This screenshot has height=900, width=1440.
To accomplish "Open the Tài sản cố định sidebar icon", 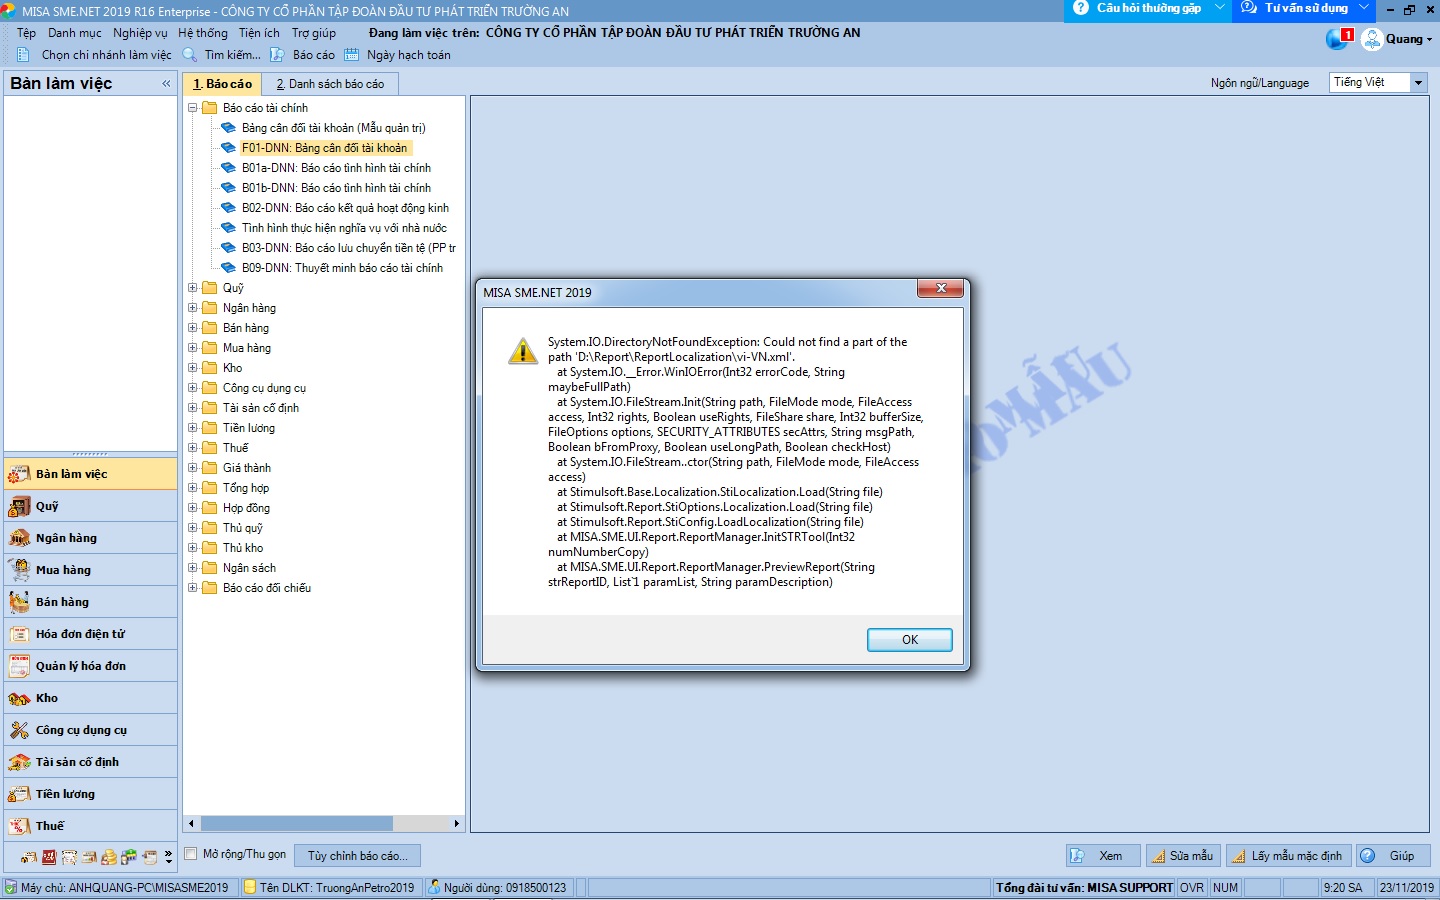I will [19, 762].
